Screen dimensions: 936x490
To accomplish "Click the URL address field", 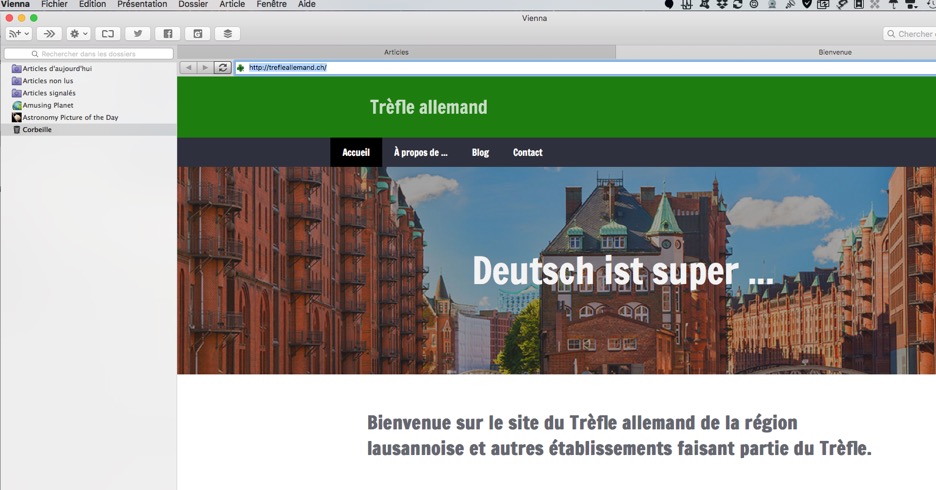I will (x=580, y=68).
